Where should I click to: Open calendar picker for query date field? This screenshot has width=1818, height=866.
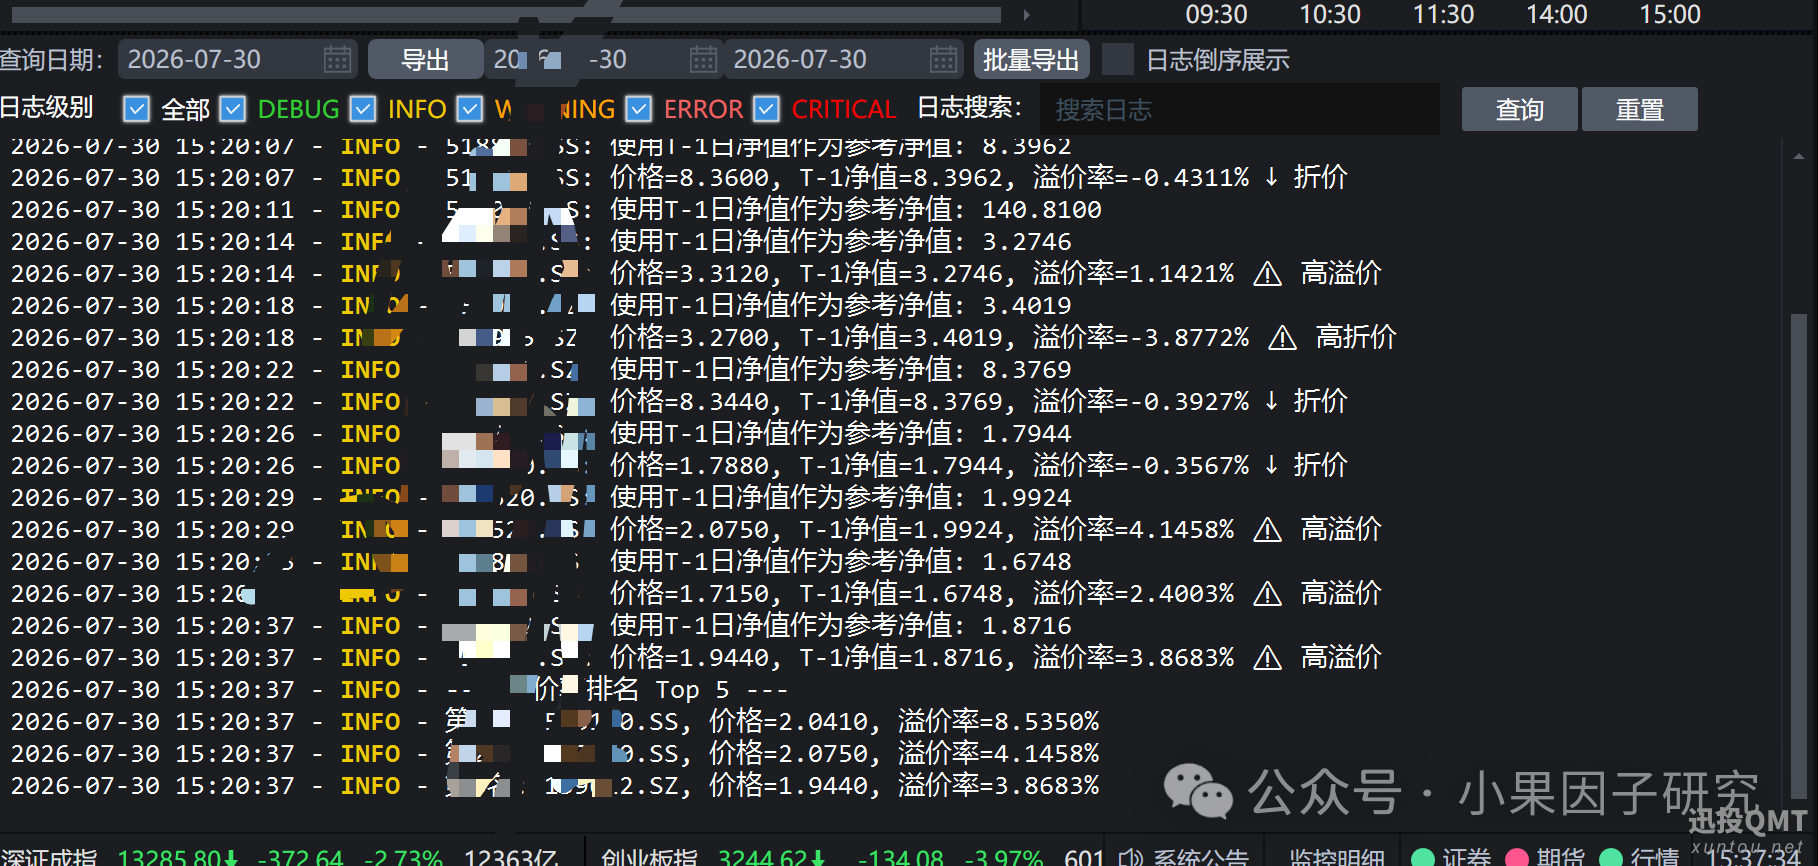click(337, 60)
